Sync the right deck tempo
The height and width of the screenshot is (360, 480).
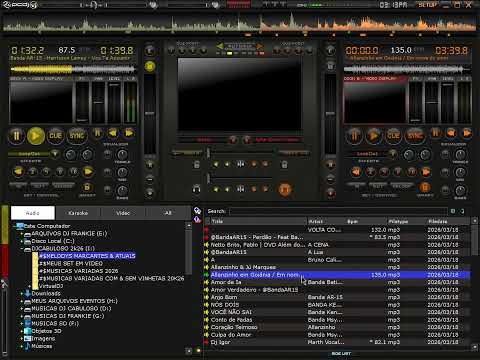(x=415, y=136)
